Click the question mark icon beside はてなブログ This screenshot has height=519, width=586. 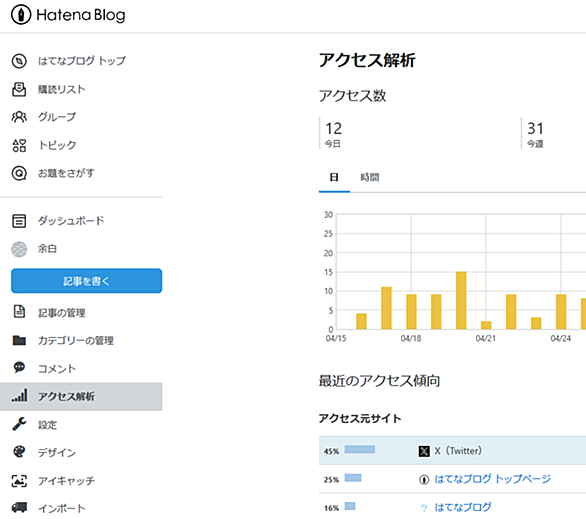(x=424, y=508)
